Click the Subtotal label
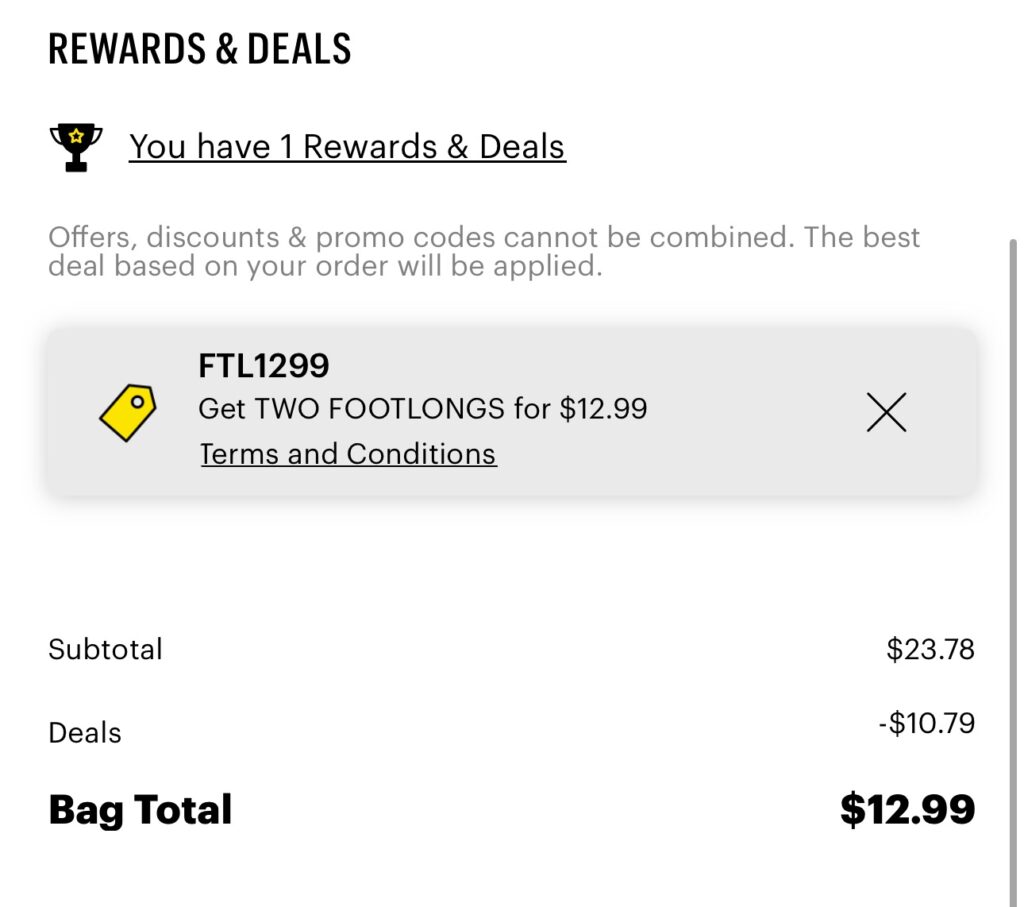 coord(105,649)
